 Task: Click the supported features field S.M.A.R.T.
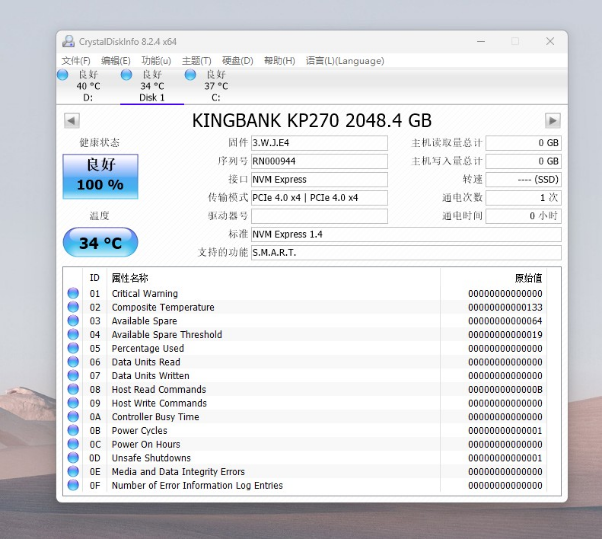tap(406, 253)
